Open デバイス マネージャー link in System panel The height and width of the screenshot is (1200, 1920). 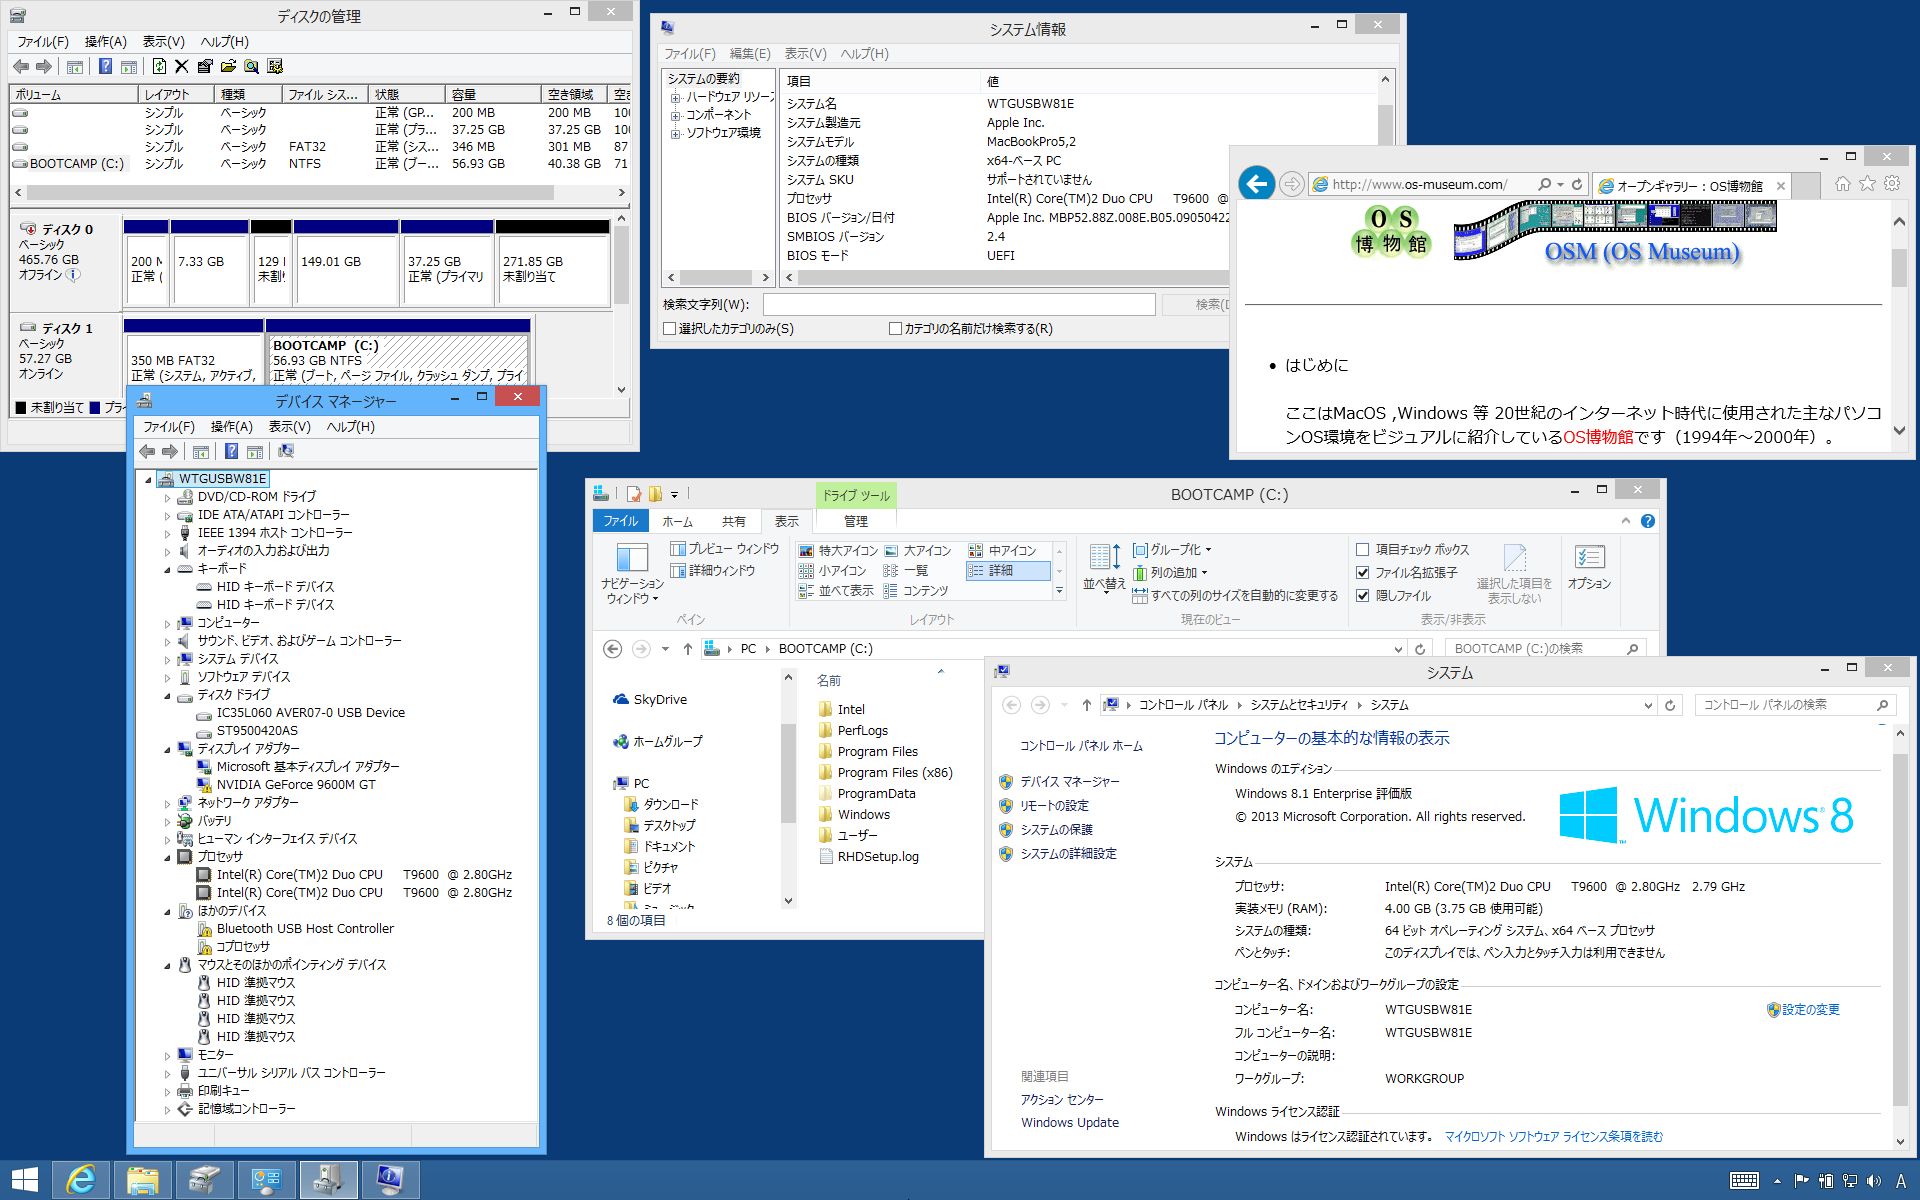(x=1070, y=782)
